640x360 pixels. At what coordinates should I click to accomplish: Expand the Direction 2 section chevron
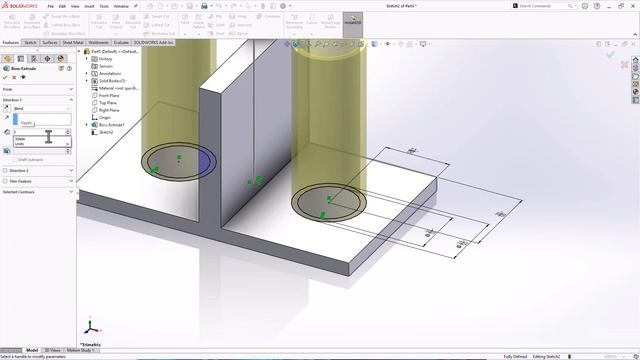click(x=71, y=170)
